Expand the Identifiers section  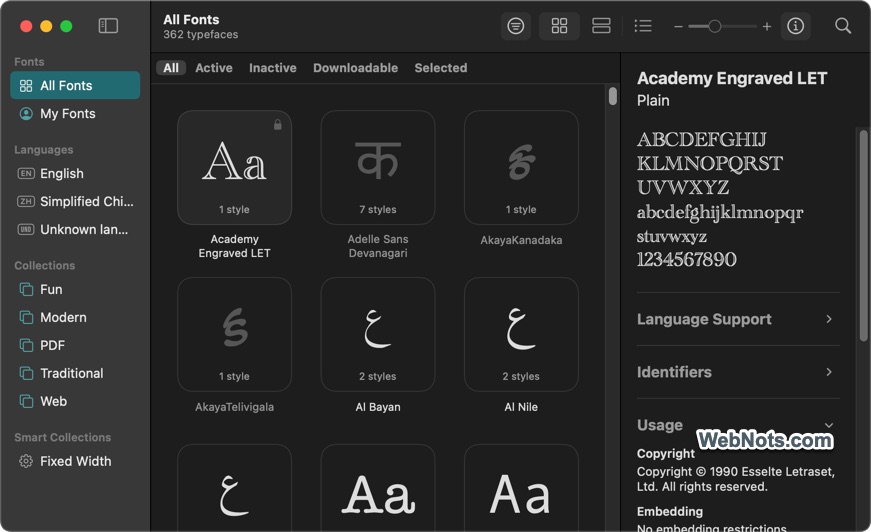coord(738,372)
